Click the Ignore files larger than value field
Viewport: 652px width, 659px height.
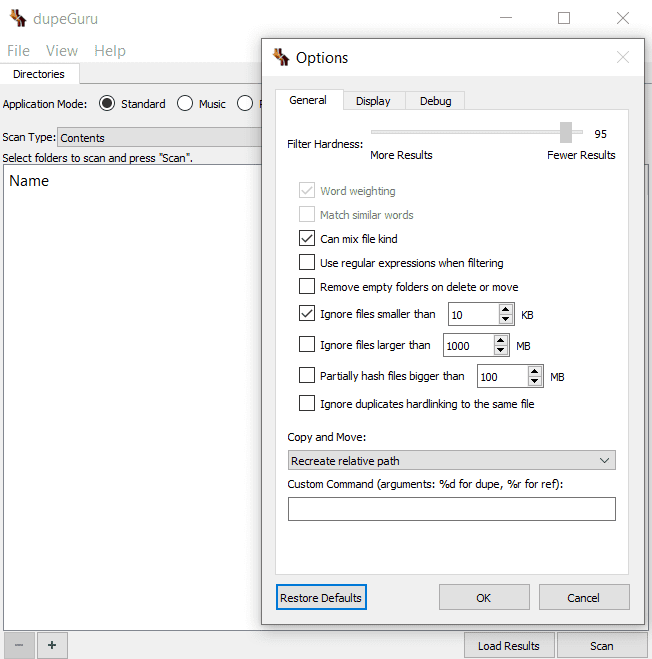pos(469,345)
